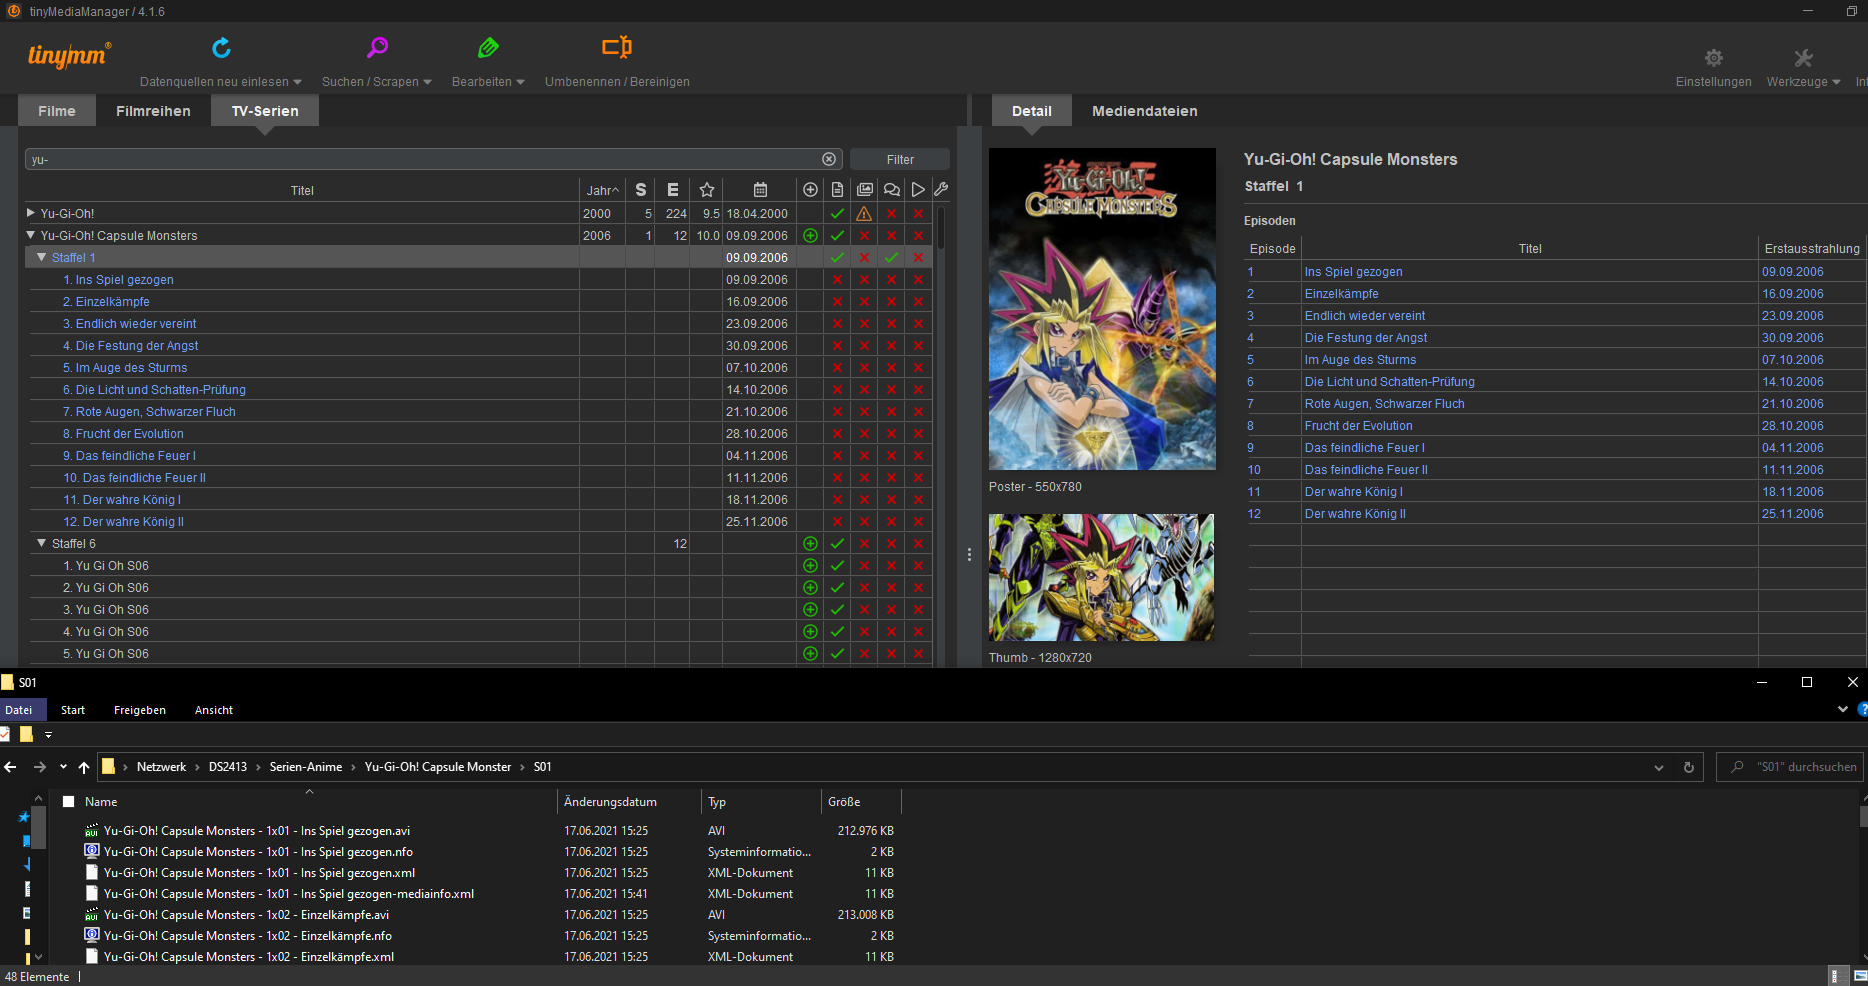Screen dimensions: 1868x986
Task: Navigate to DS2413 breadcrumb
Action: pyautogui.click(x=228, y=767)
